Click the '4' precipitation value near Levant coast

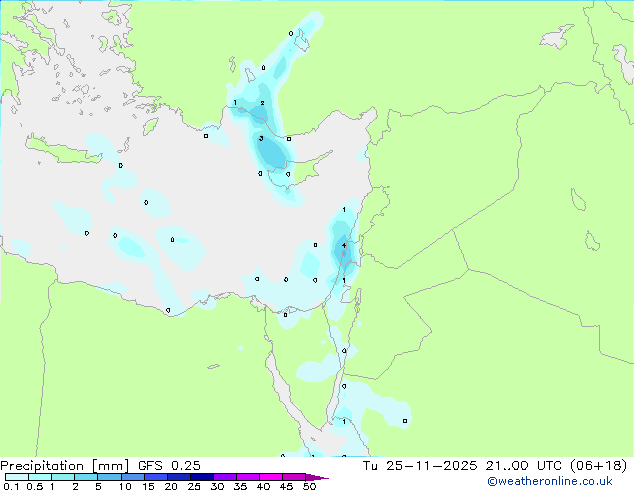[344, 245]
